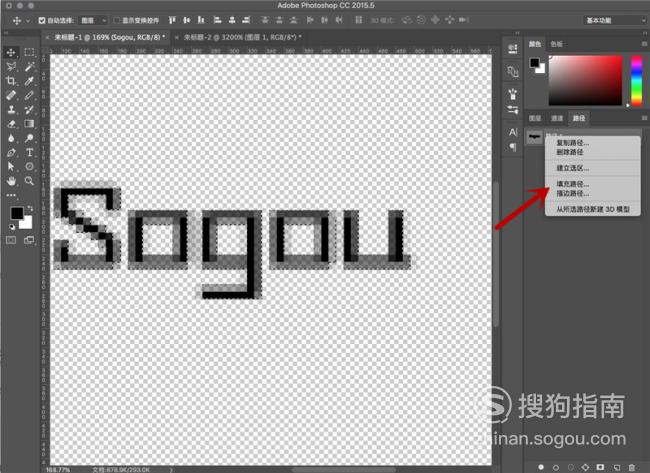Choose New 3D Extrusion from Selected Path
The image size is (650, 473).
(593, 209)
